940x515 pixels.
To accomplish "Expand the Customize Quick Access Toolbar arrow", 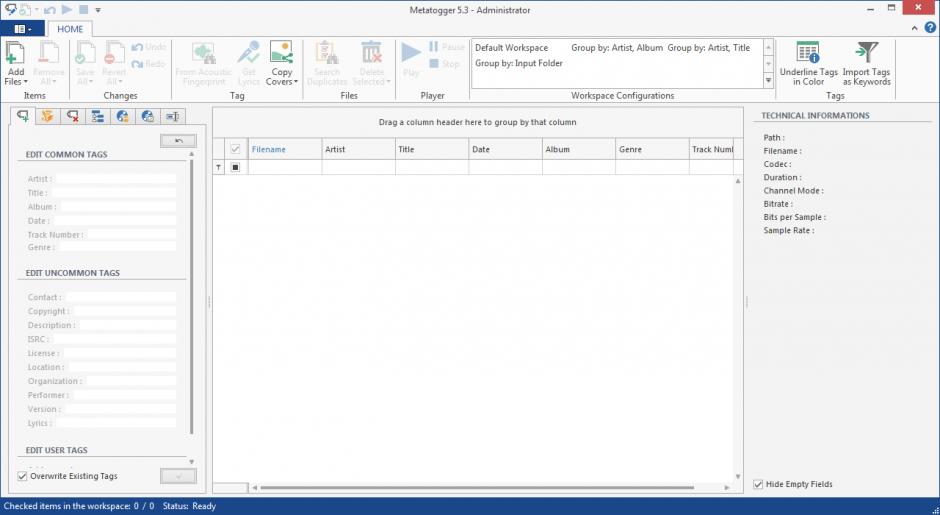I will [x=98, y=10].
